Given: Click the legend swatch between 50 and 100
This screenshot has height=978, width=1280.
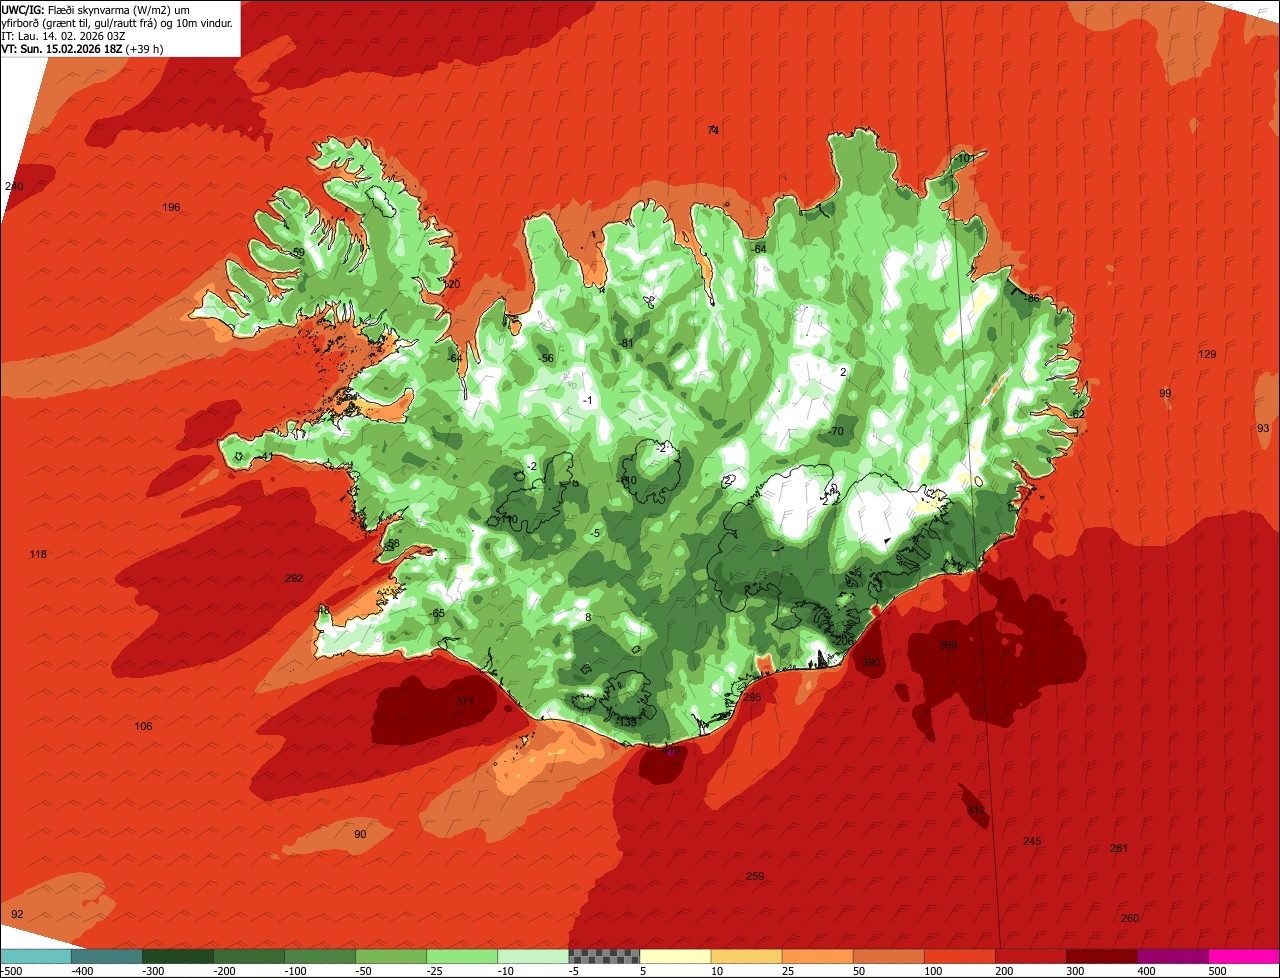Looking at the screenshot, I should tap(888, 956).
